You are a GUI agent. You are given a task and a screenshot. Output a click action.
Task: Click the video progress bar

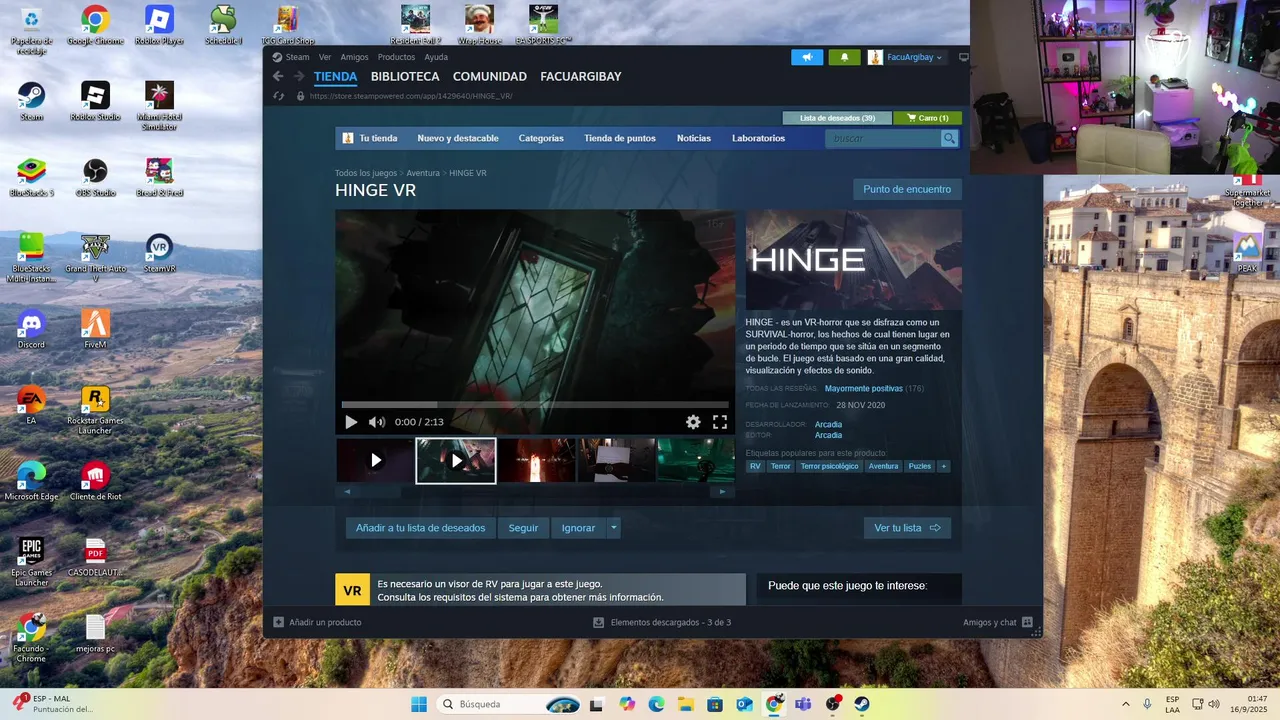click(535, 405)
